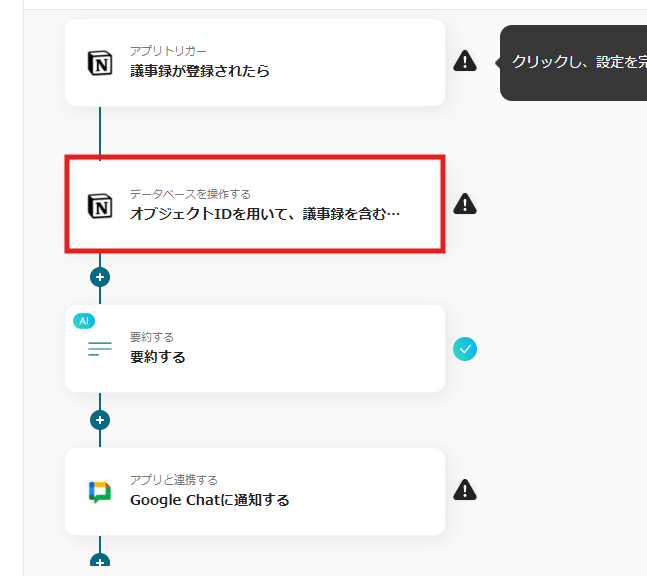Click the warning icon beside the オブジェクトID step
The image size is (647, 576).
click(465, 204)
